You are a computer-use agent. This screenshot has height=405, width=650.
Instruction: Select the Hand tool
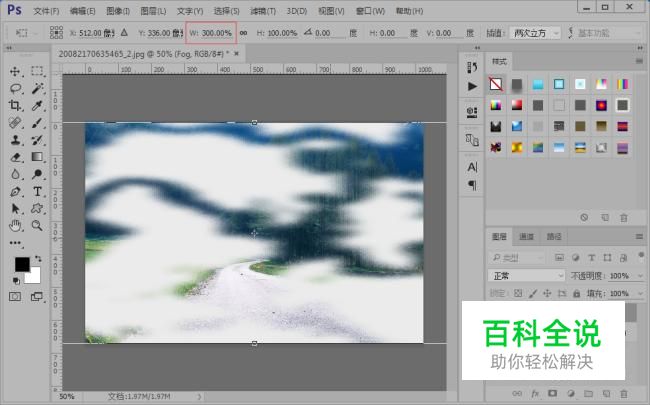pos(15,226)
